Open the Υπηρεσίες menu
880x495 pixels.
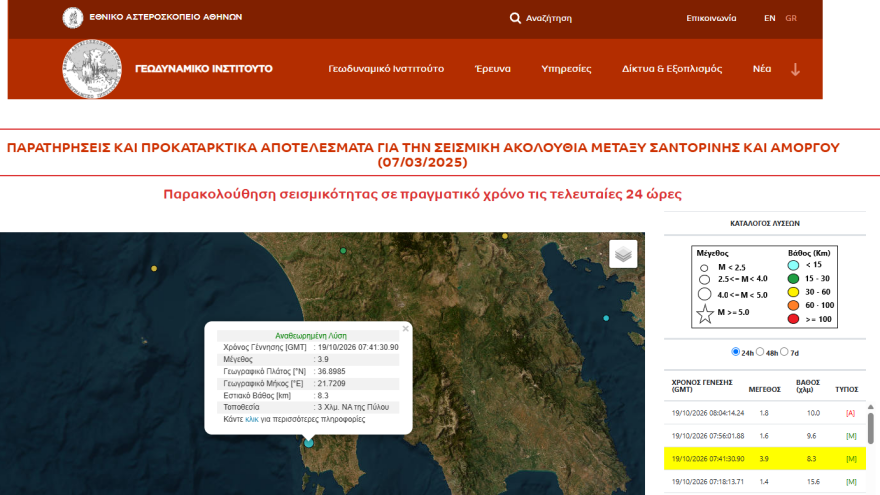tap(566, 68)
